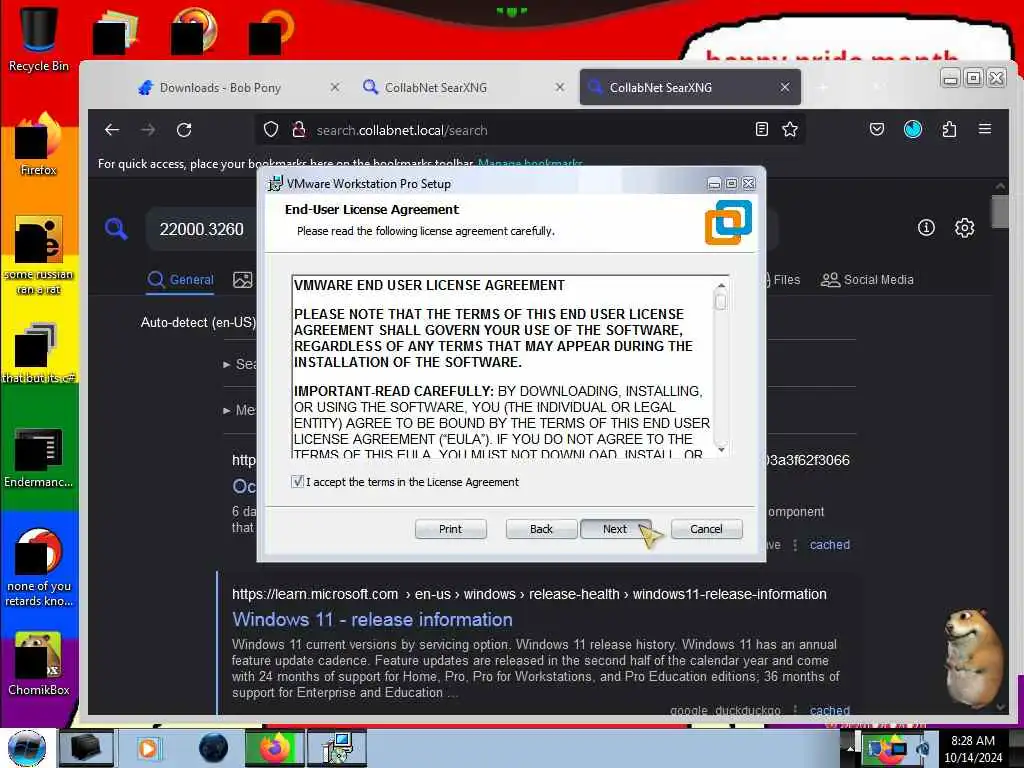Click the VMware installer taskbar button
Image resolution: width=1024 pixels, height=768 pixels.
pos(337,748)
